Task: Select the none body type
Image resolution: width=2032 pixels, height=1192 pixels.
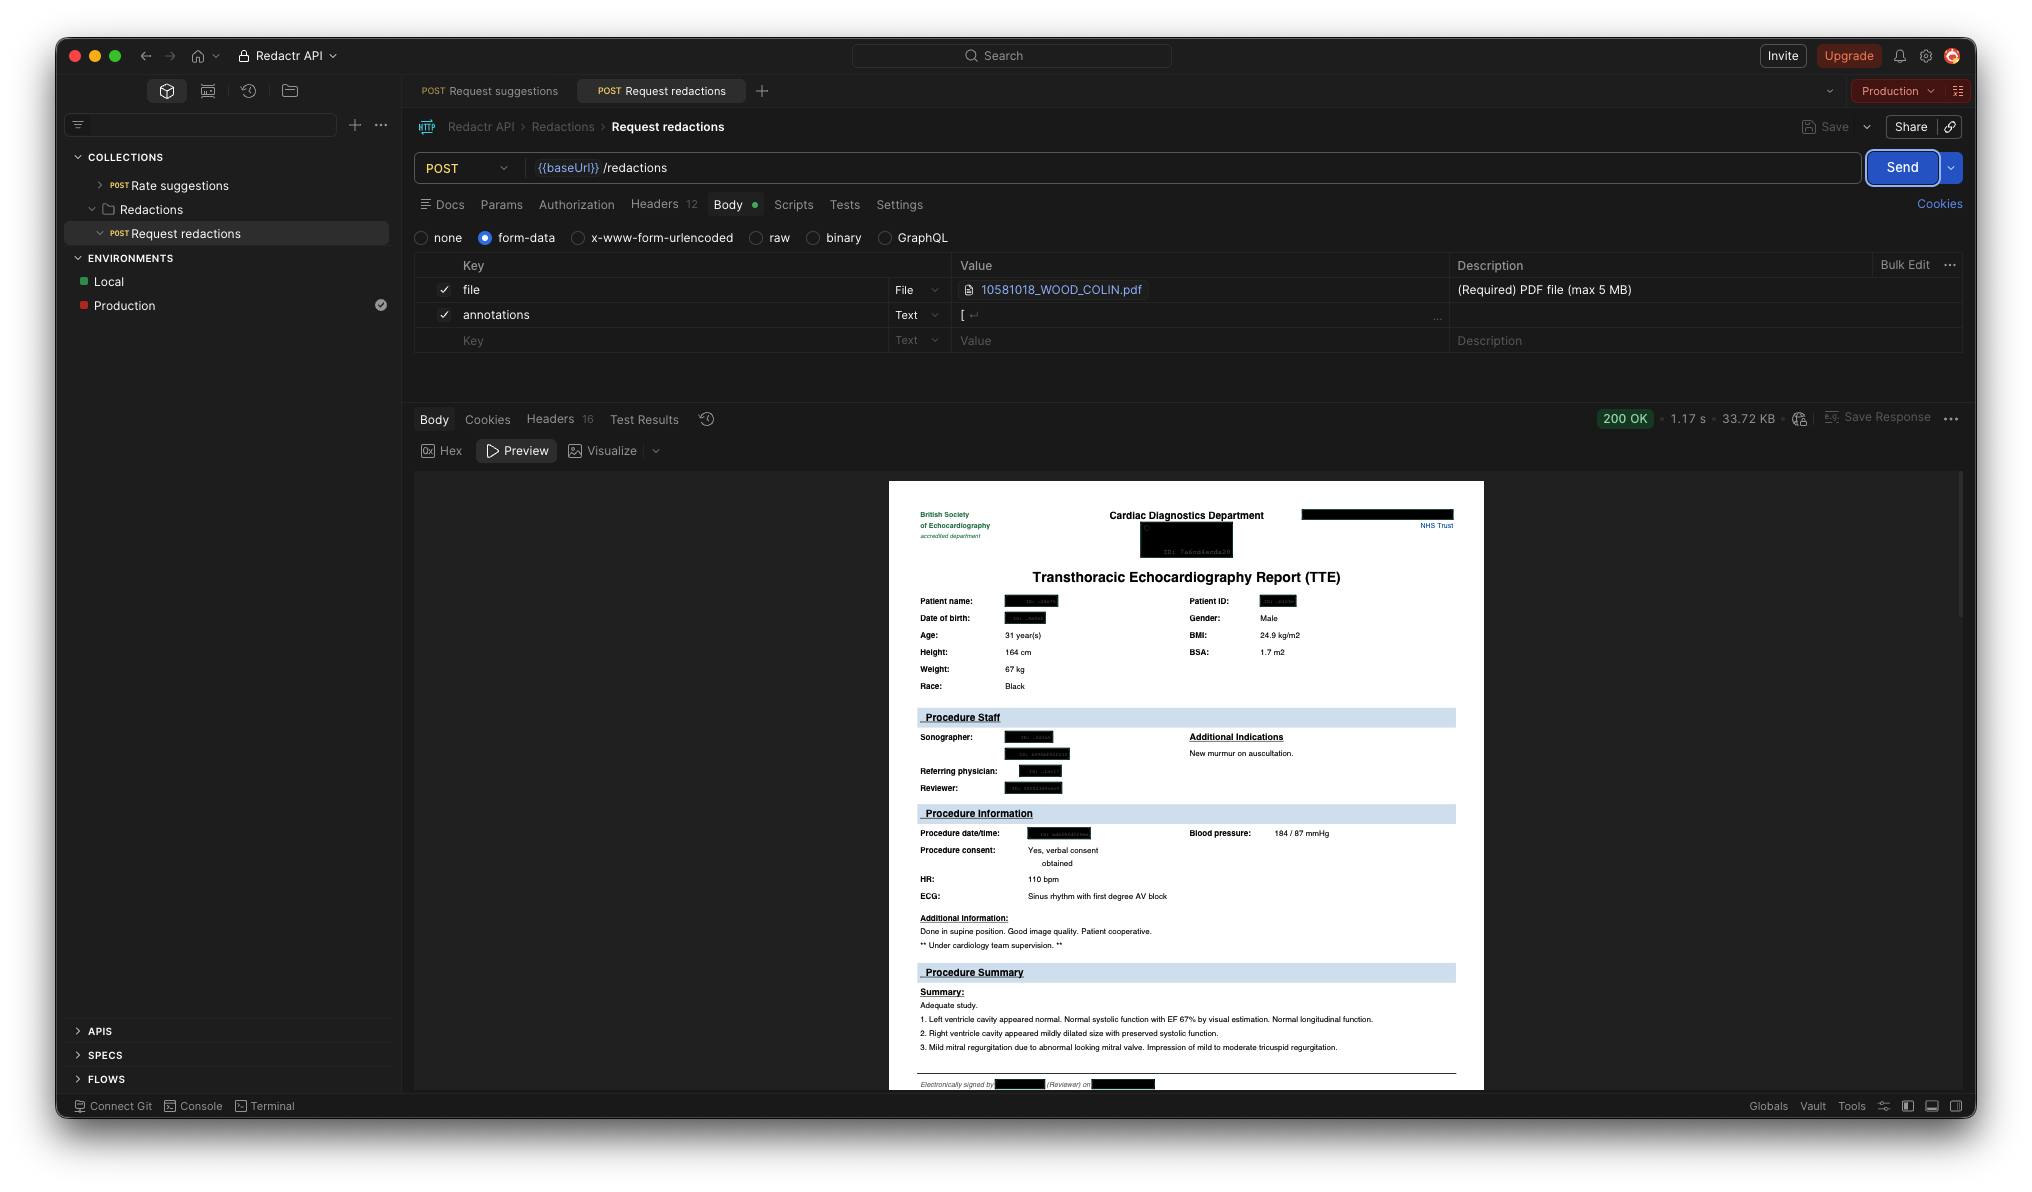Action: coord(421,238)
